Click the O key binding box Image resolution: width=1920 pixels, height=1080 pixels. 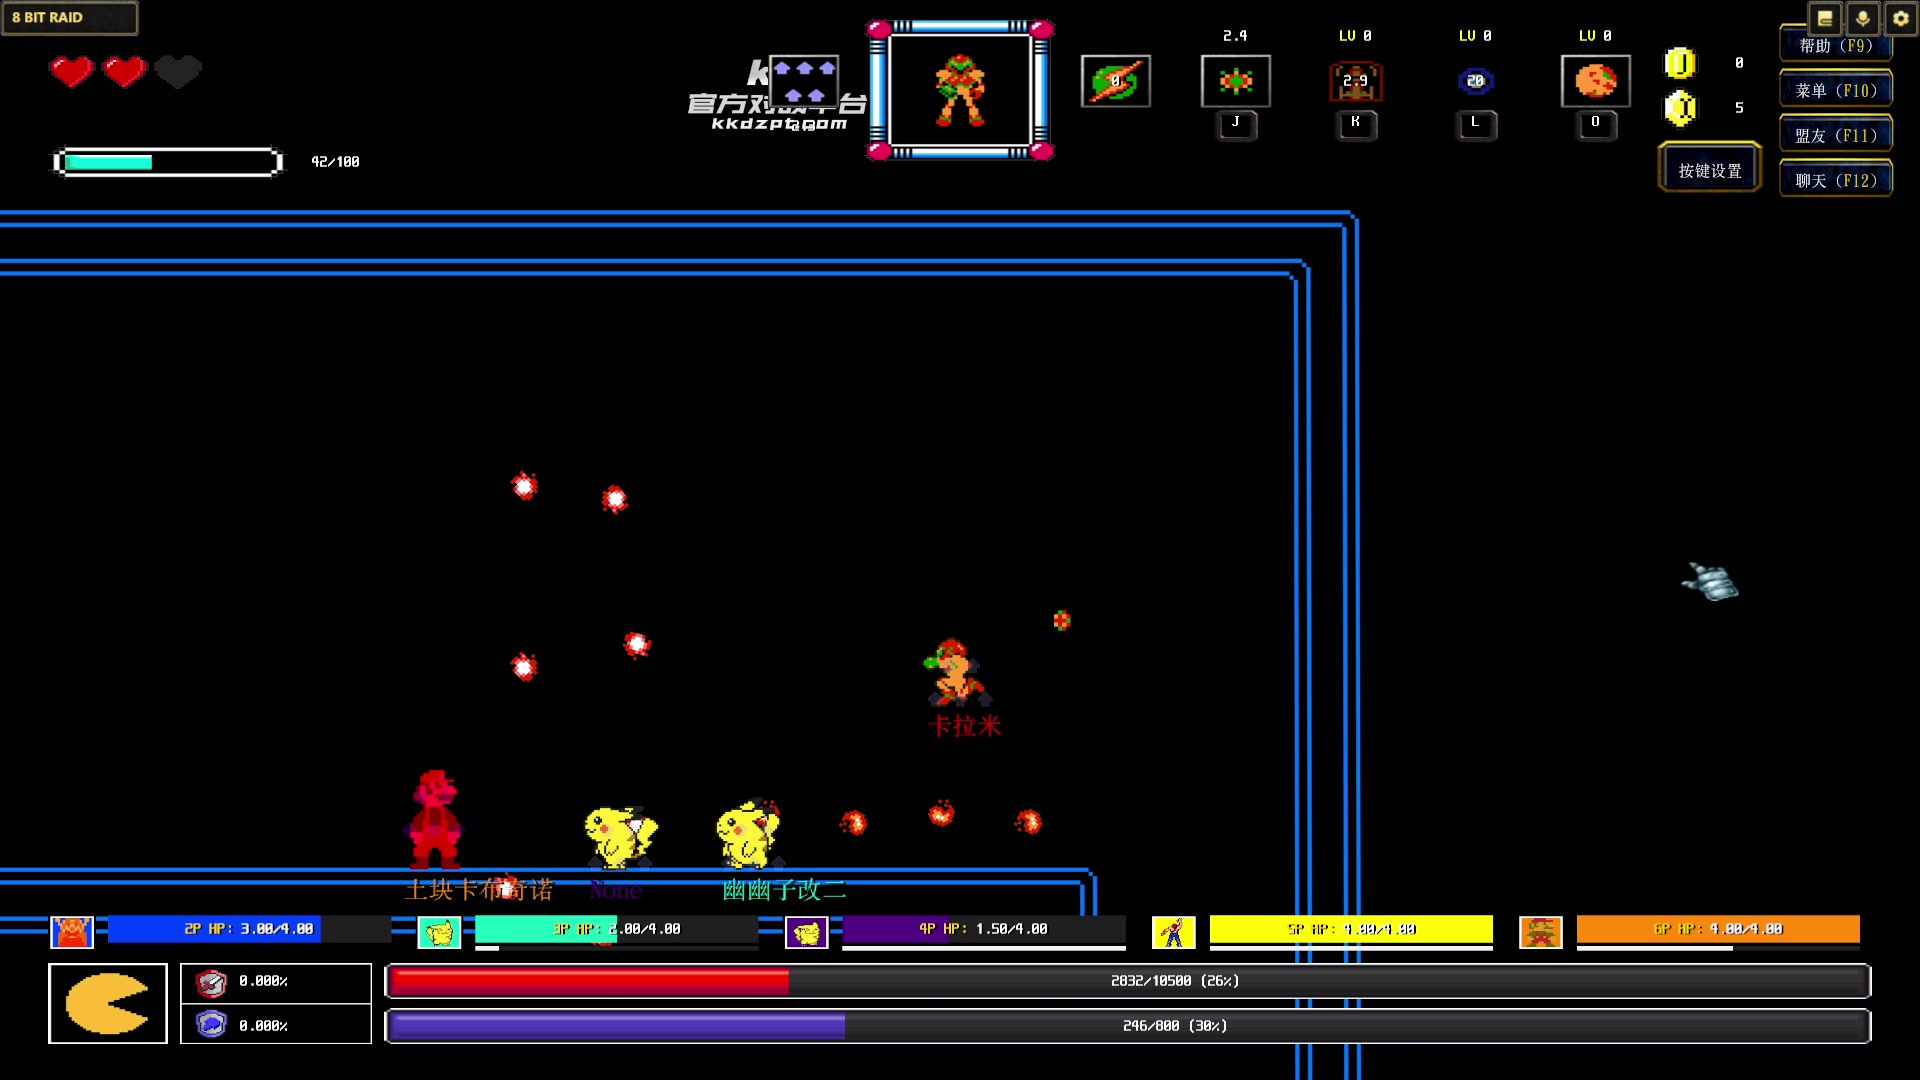tap(1596, 124)
